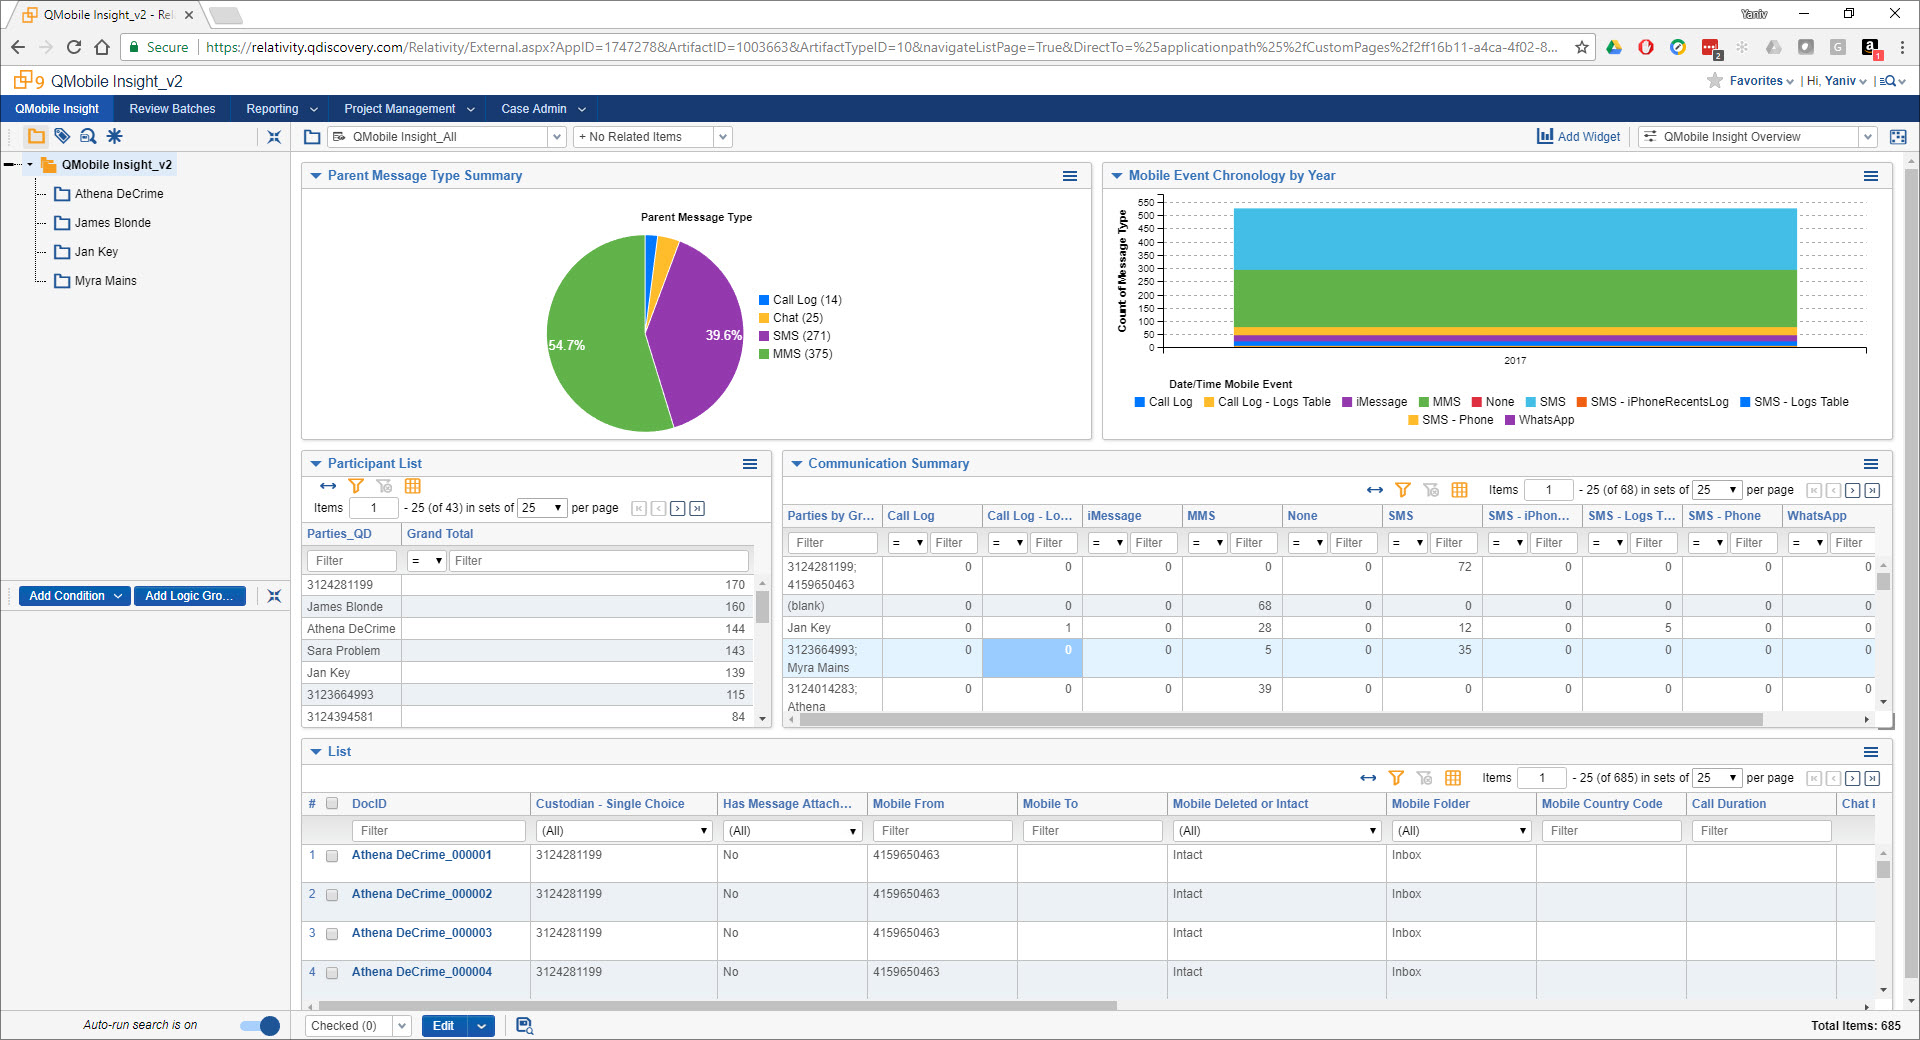Show filters in the Participant List panel
The width and height of the screenshot is (1920, 1040).
(356, 486)
